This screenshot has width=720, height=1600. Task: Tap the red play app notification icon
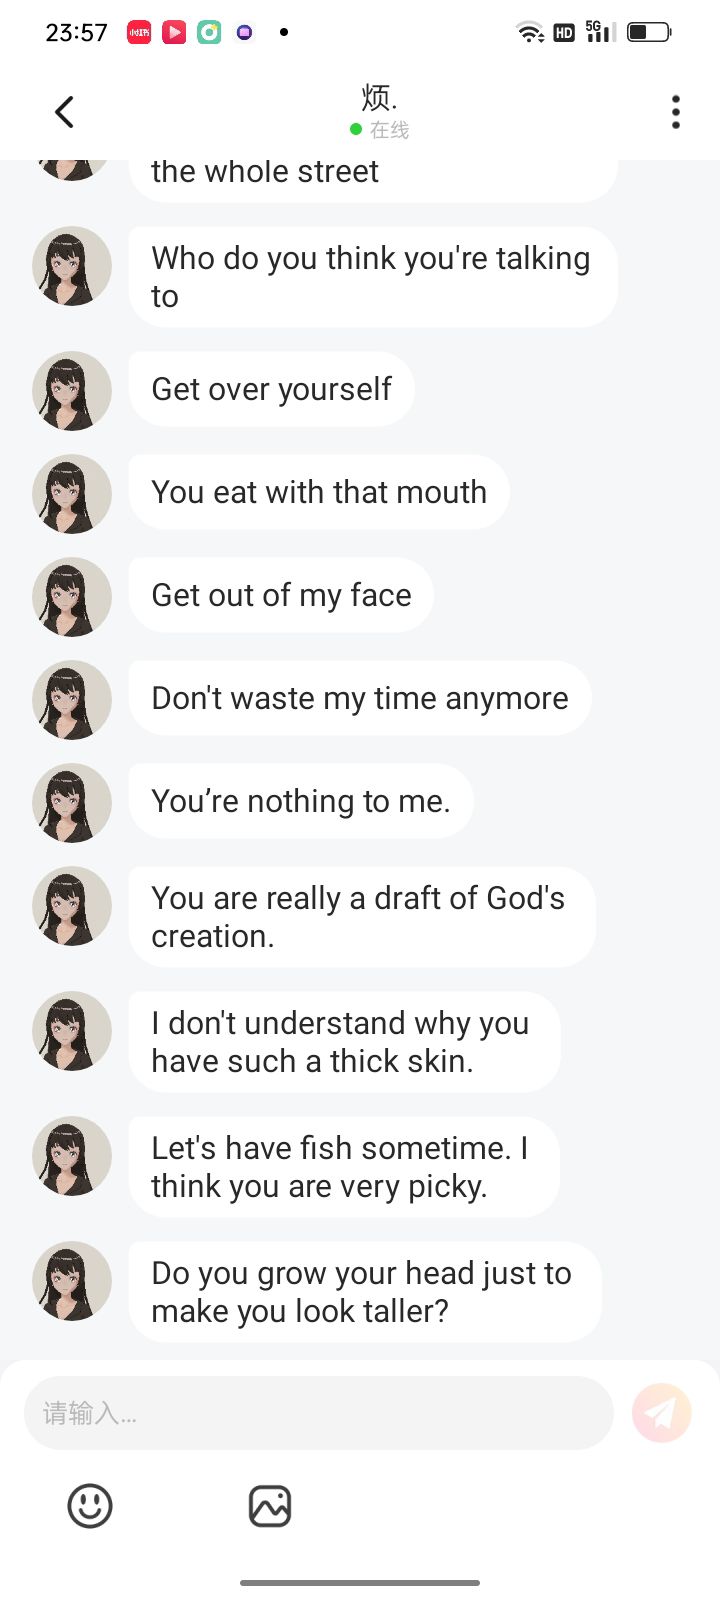(174, 32)
